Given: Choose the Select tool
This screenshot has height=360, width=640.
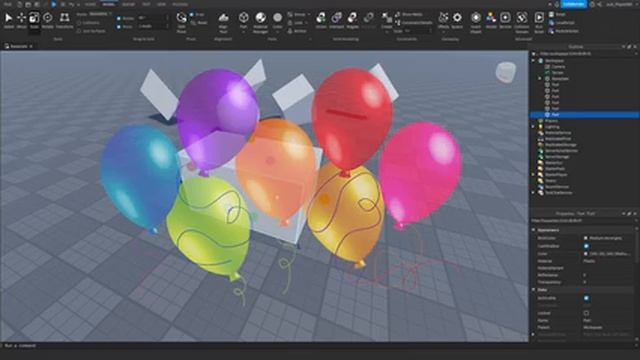Looking at the screenshot, I should tap(9, 20).
